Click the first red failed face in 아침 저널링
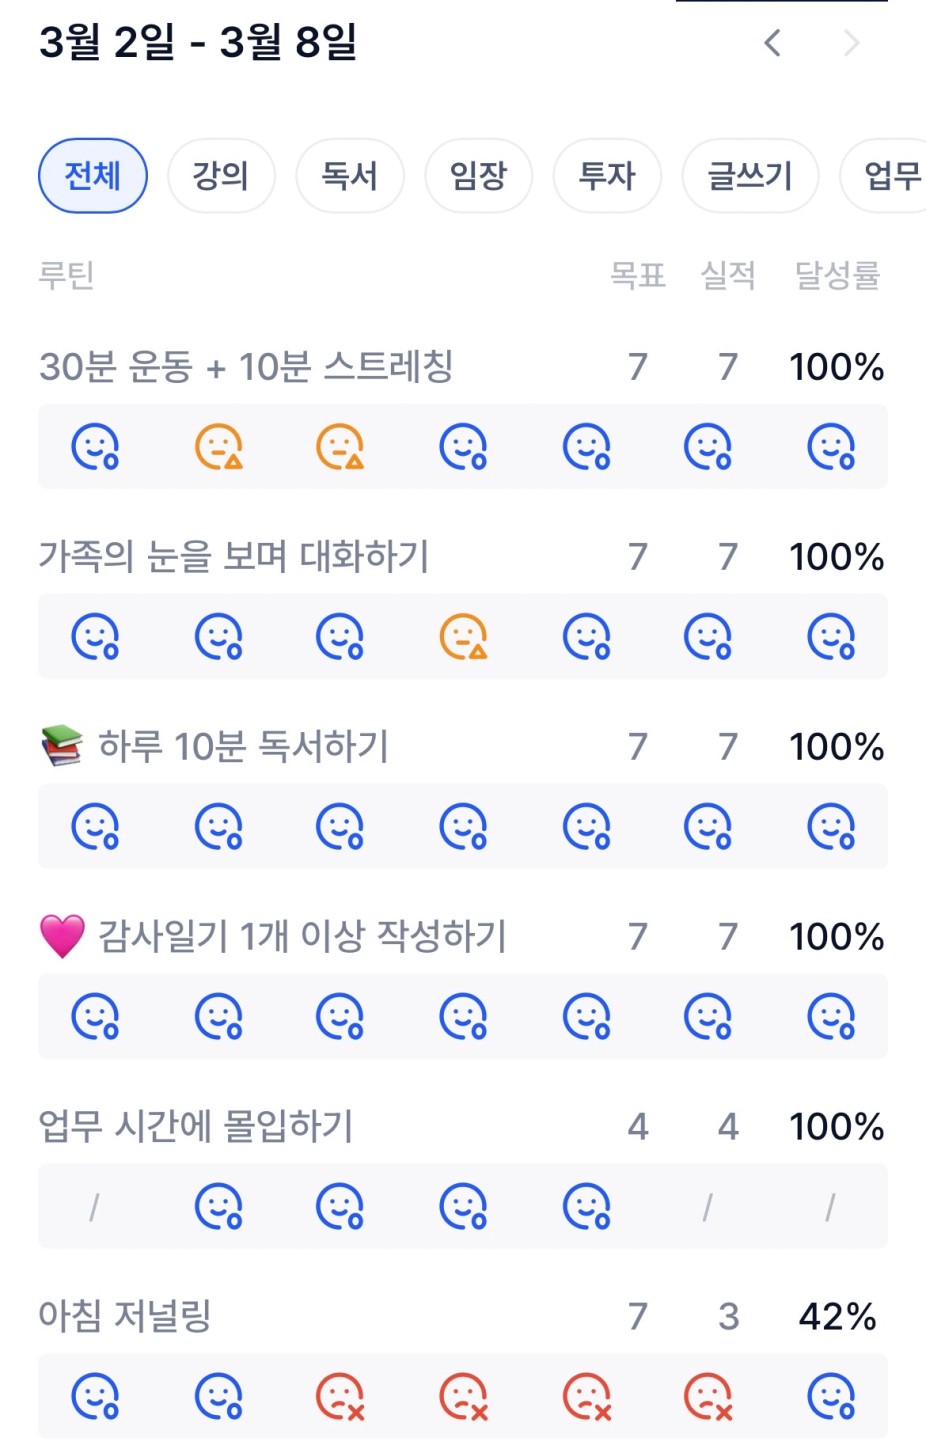Viewport: 926px width, 1453px height. click(x=341, y=1397)
